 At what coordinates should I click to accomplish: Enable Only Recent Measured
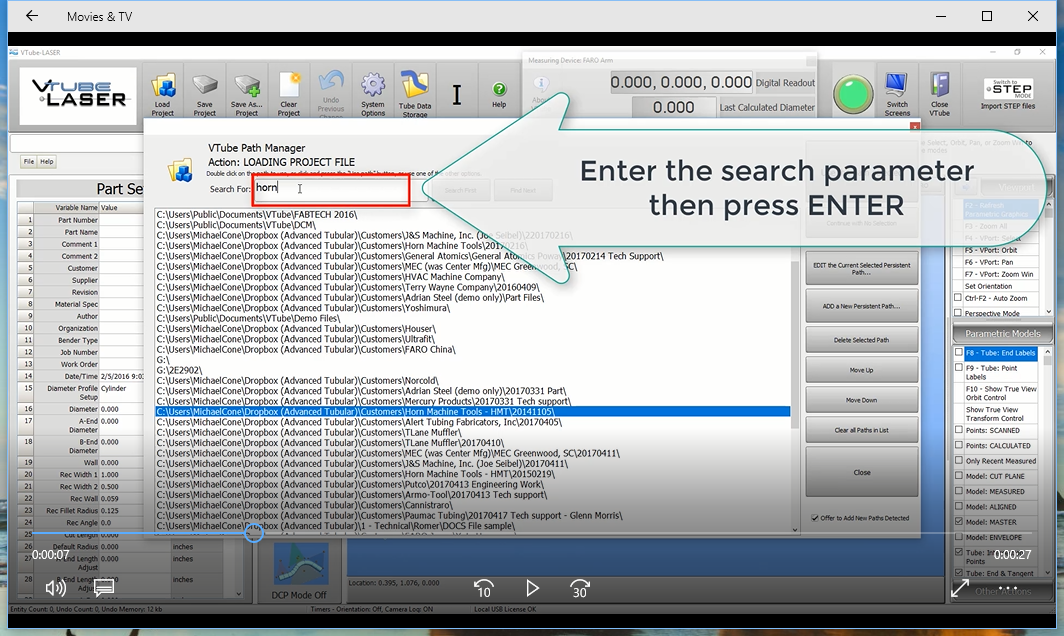pyautogui.click(x=959, y=461)
